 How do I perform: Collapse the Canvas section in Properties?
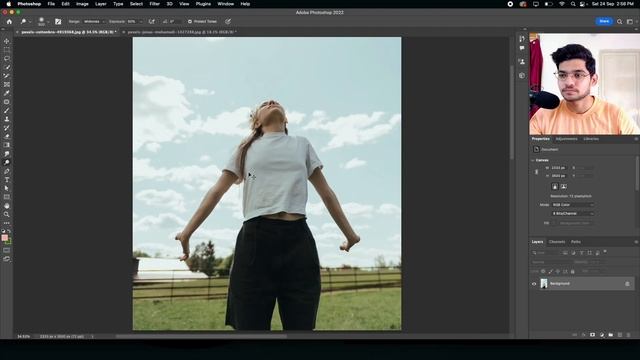[x=533, y=160]
